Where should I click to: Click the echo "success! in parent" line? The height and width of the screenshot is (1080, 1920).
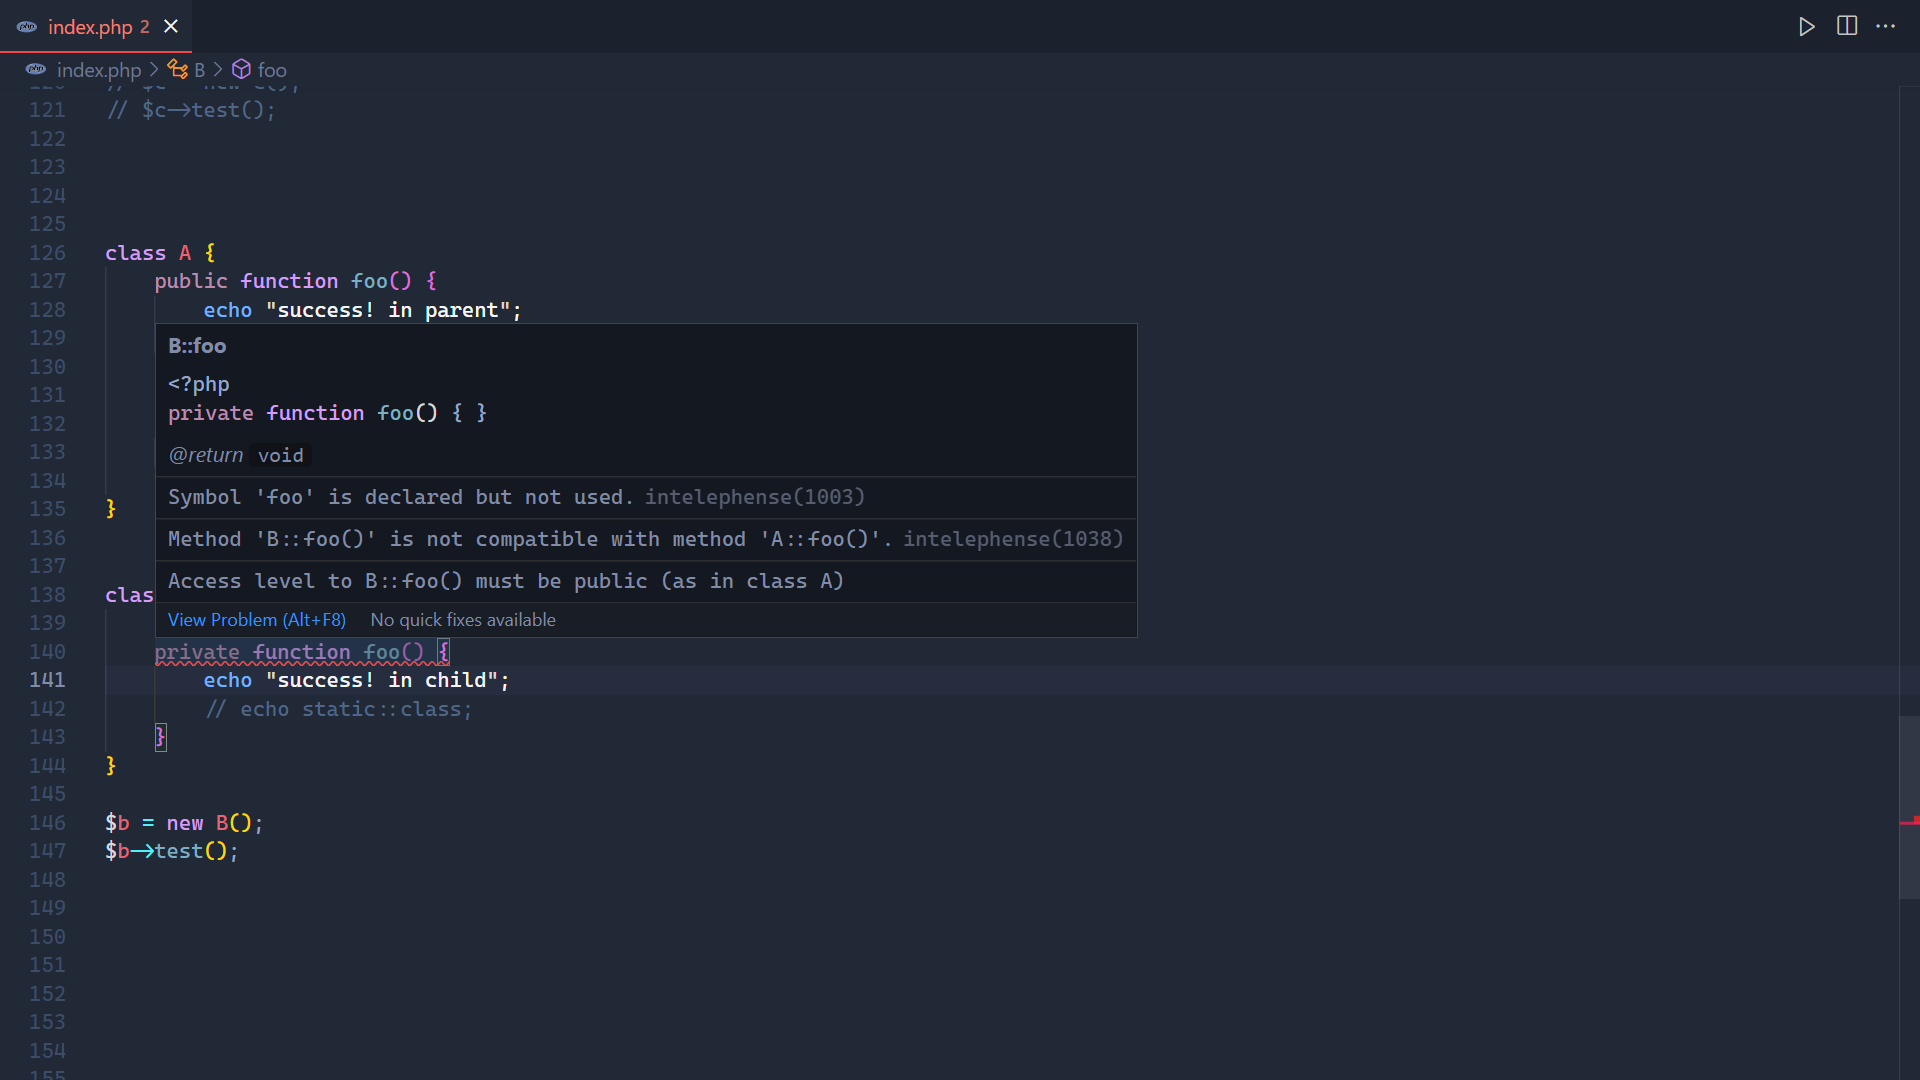[x=362, y=310]
